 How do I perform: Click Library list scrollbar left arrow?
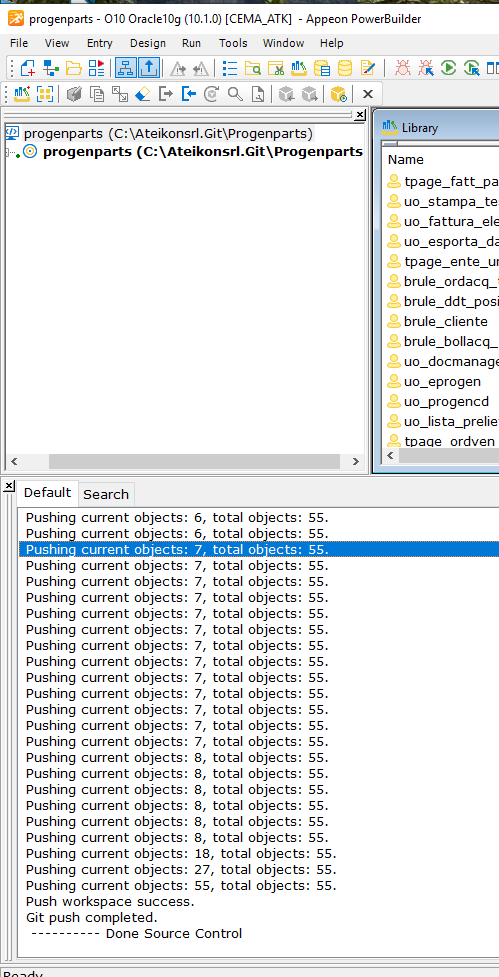tap(392, 456)
